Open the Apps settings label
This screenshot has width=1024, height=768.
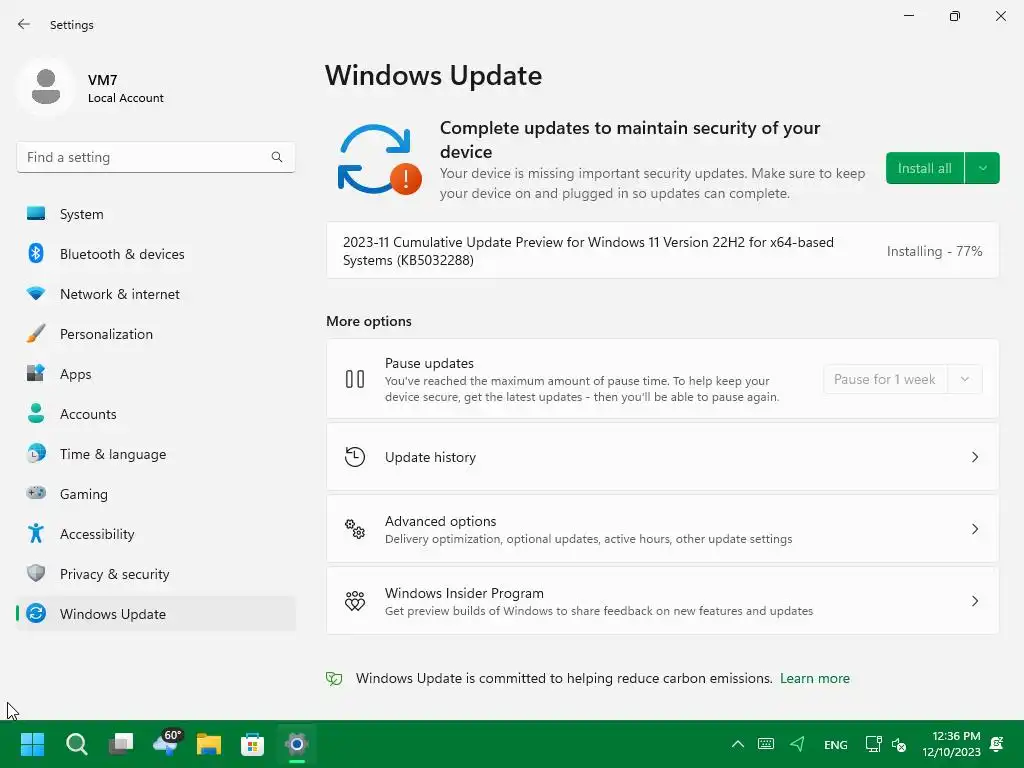pyautogui.click(x=75, y=374)
